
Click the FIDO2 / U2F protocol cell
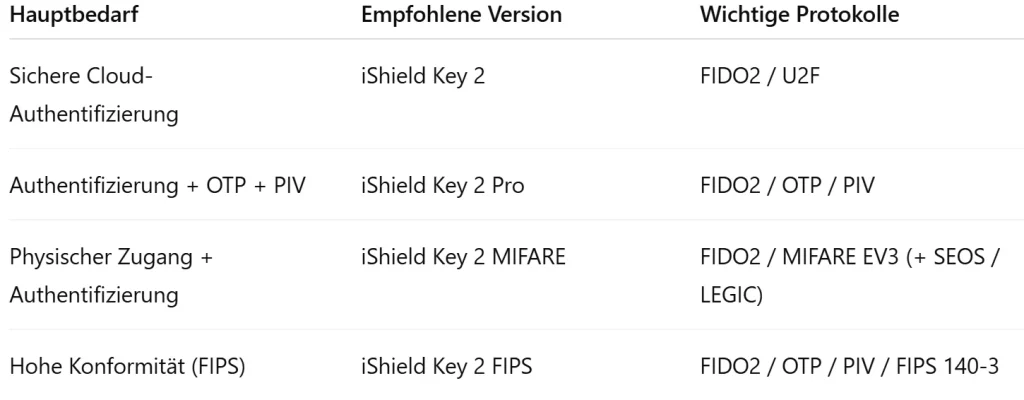pos(759,76)
